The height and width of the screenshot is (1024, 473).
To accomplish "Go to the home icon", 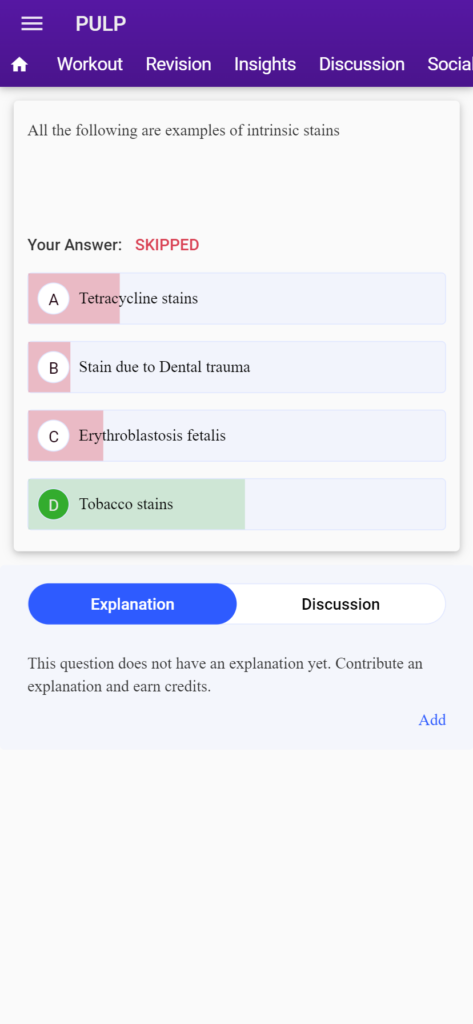I will [x=20, y=64].
